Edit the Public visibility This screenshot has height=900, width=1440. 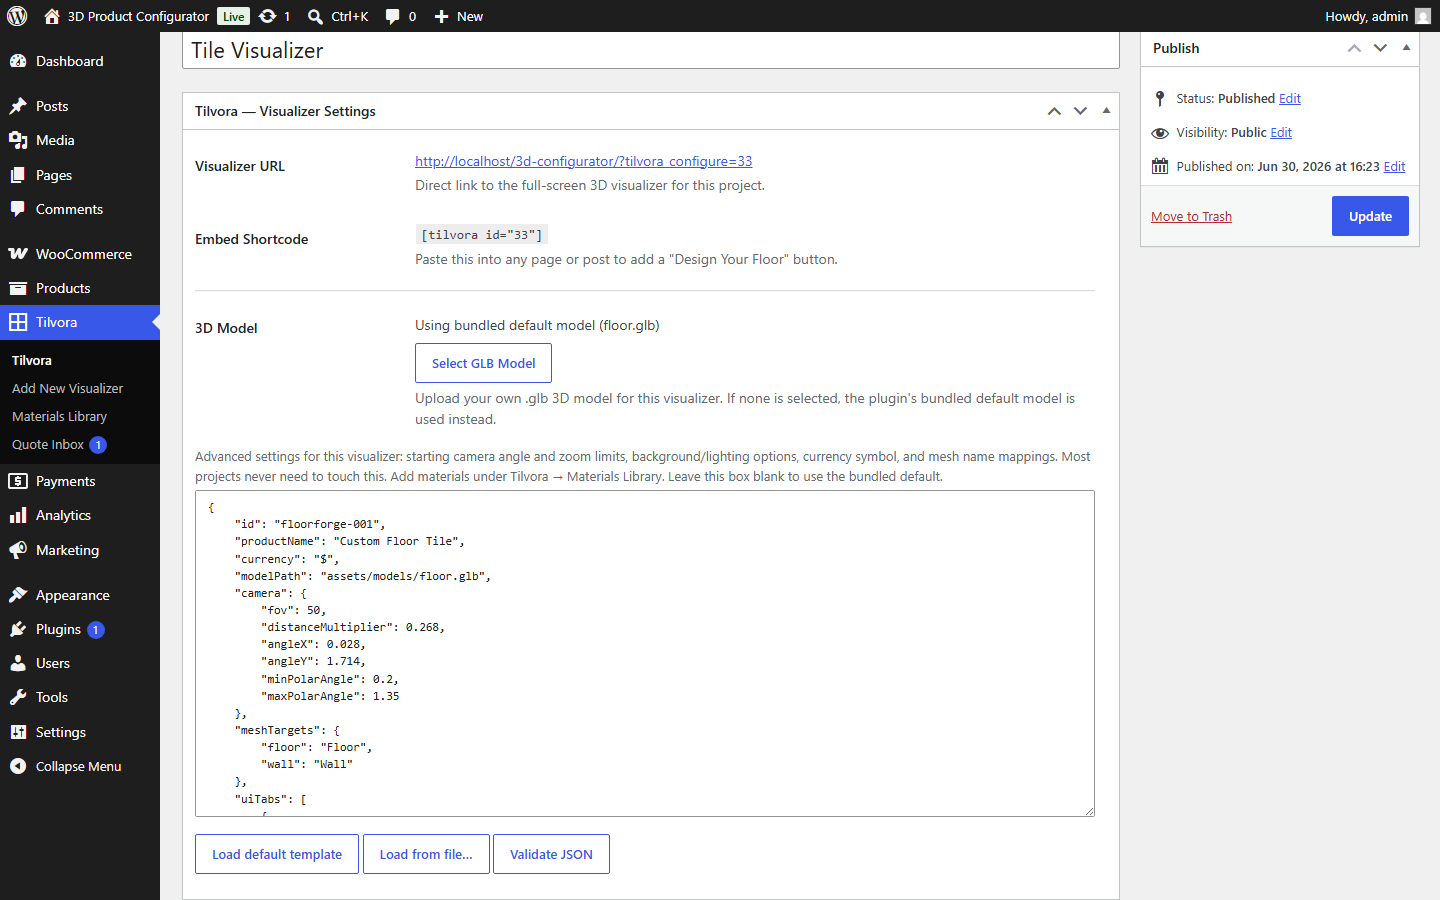pos(1281,132)
